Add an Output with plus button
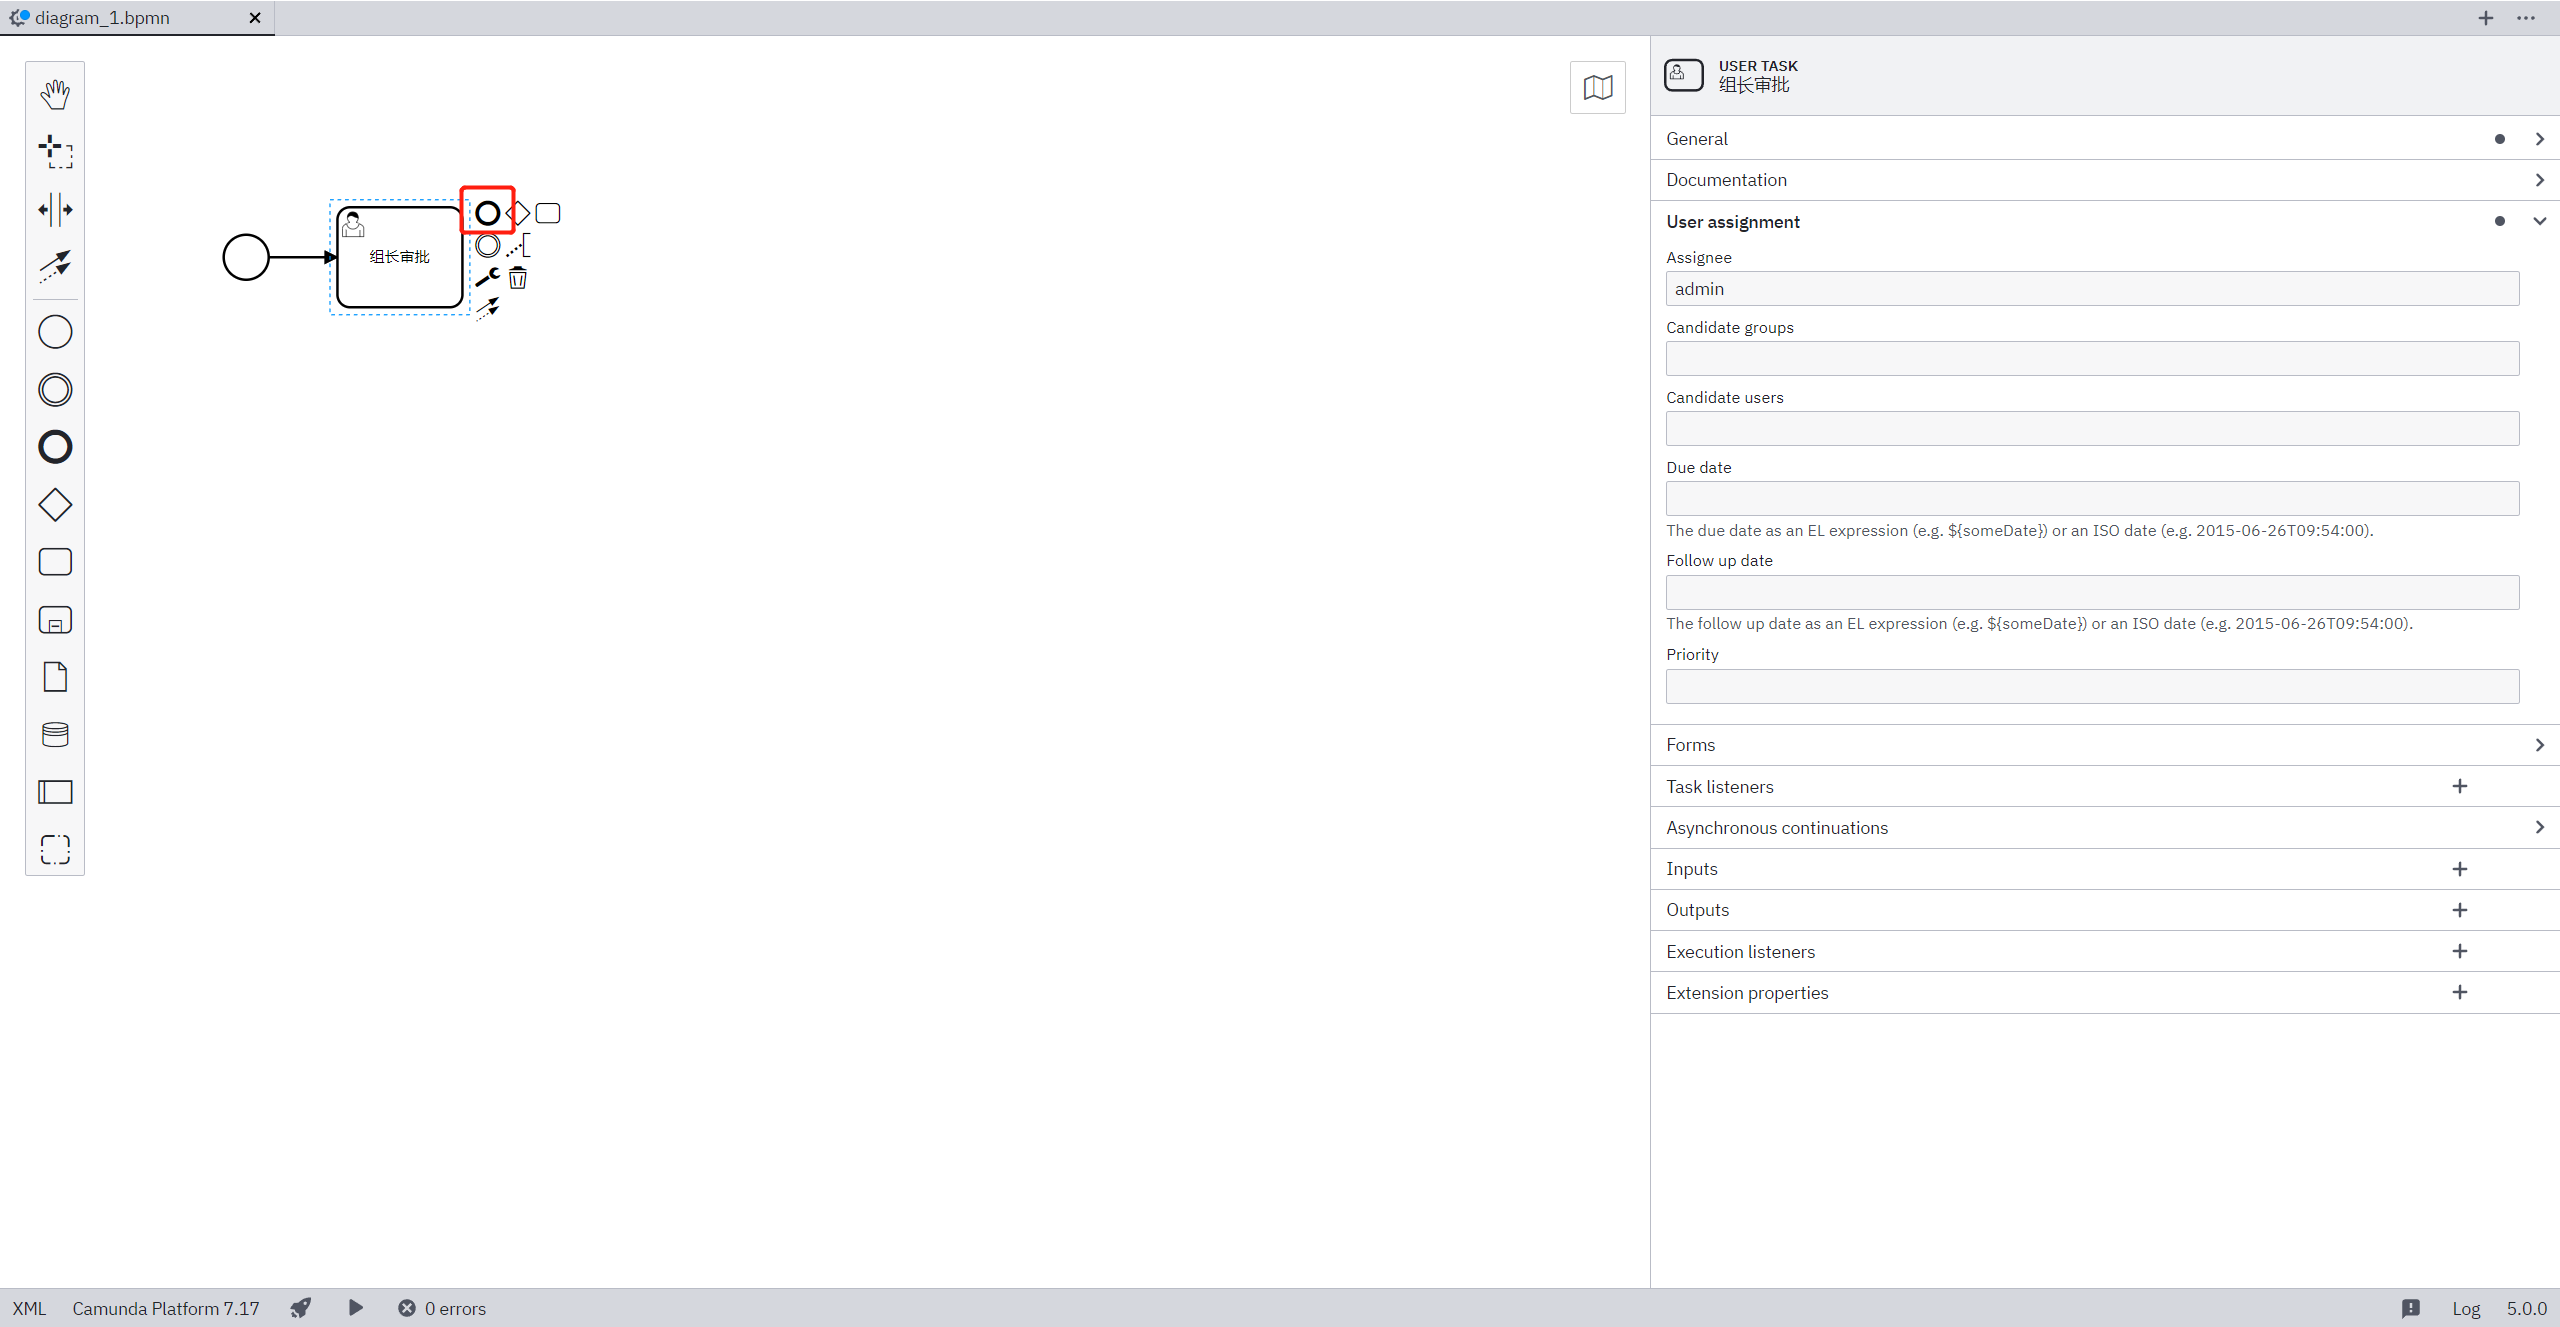2560x1327 pixels. click(x=2460, y=910)
